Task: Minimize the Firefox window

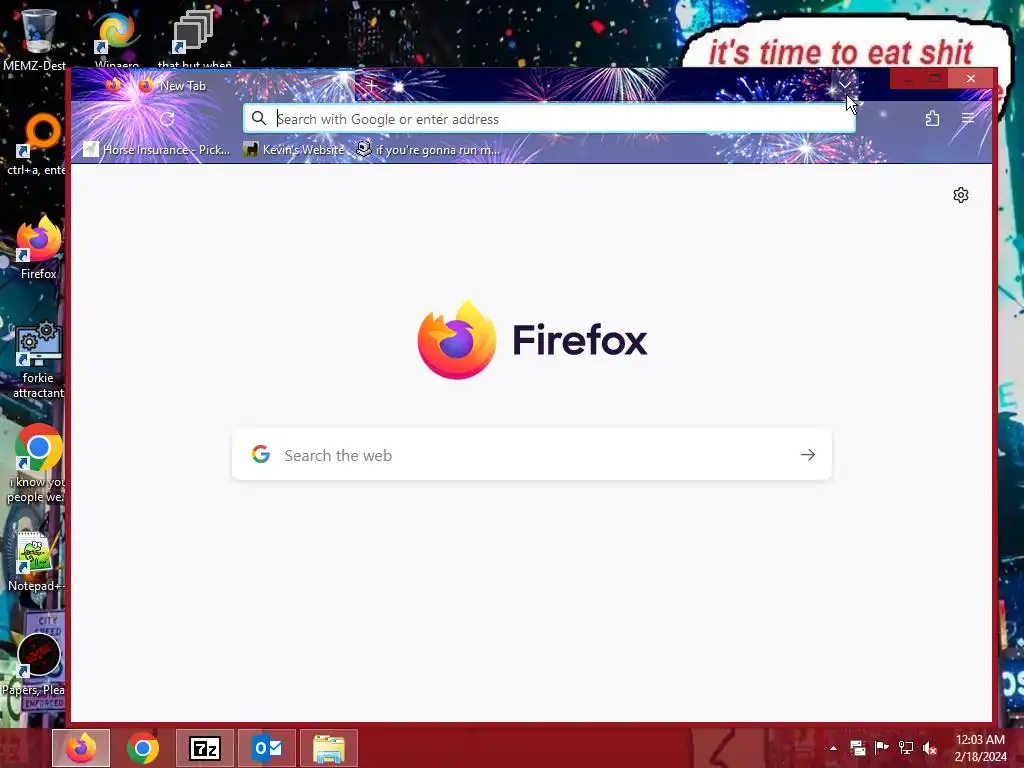Action: coord(906,78)
